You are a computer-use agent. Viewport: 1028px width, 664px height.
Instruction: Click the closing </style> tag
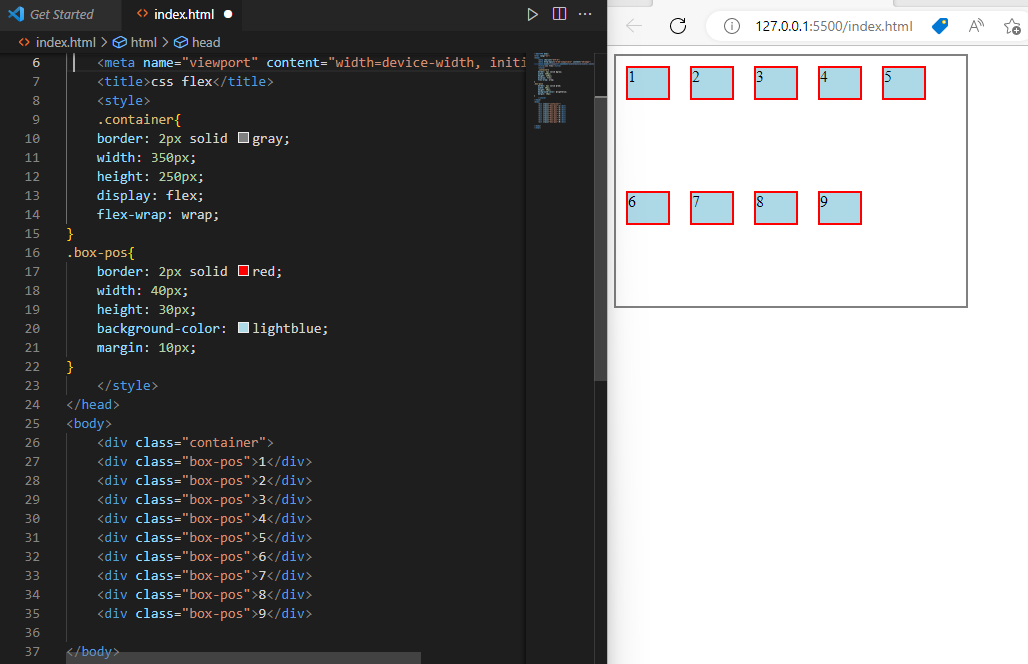click(x=127, y=385)
